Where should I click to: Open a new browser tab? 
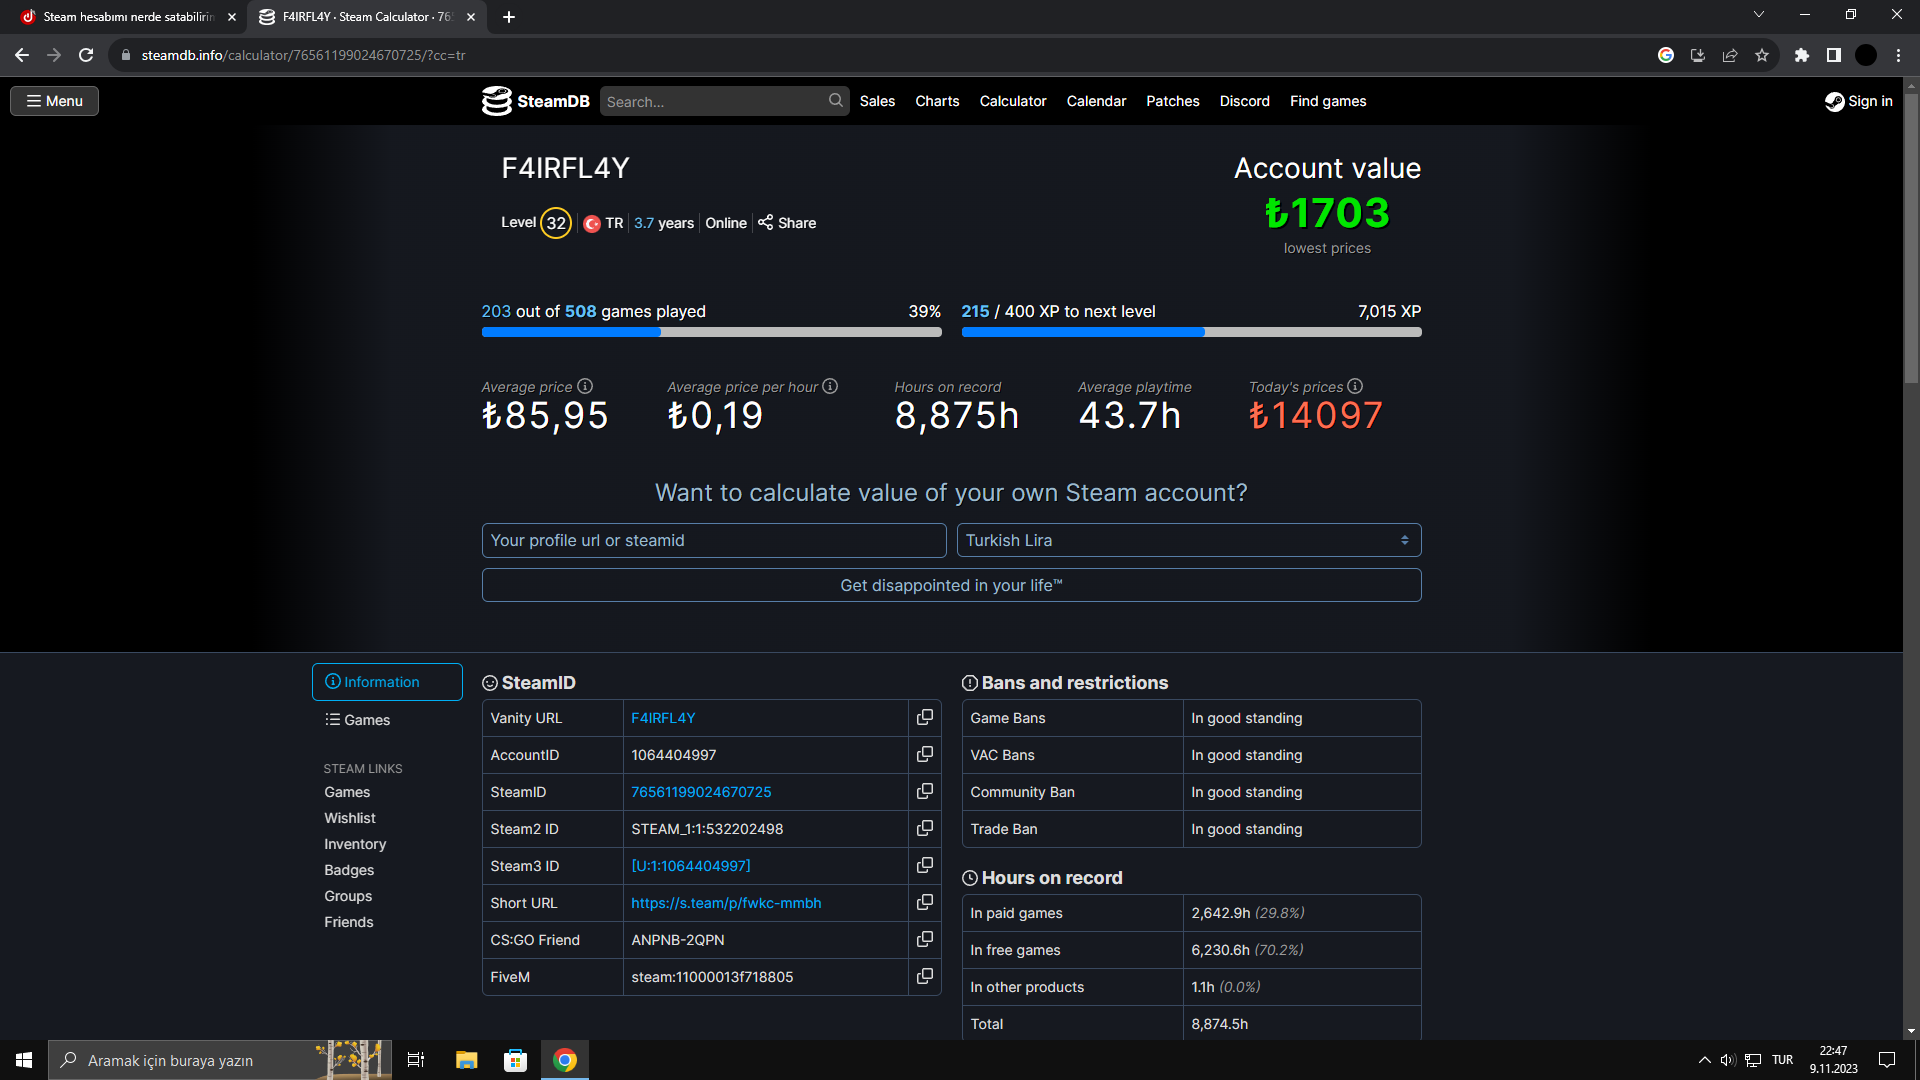pyautogui.click(x=509, y=17)
